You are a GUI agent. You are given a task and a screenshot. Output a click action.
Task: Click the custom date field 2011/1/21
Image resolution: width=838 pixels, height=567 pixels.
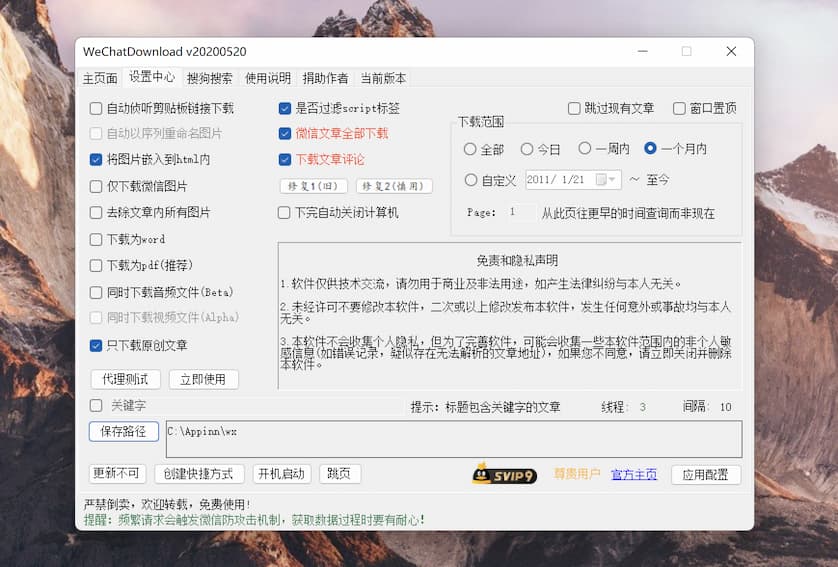(x=573, y=180)
